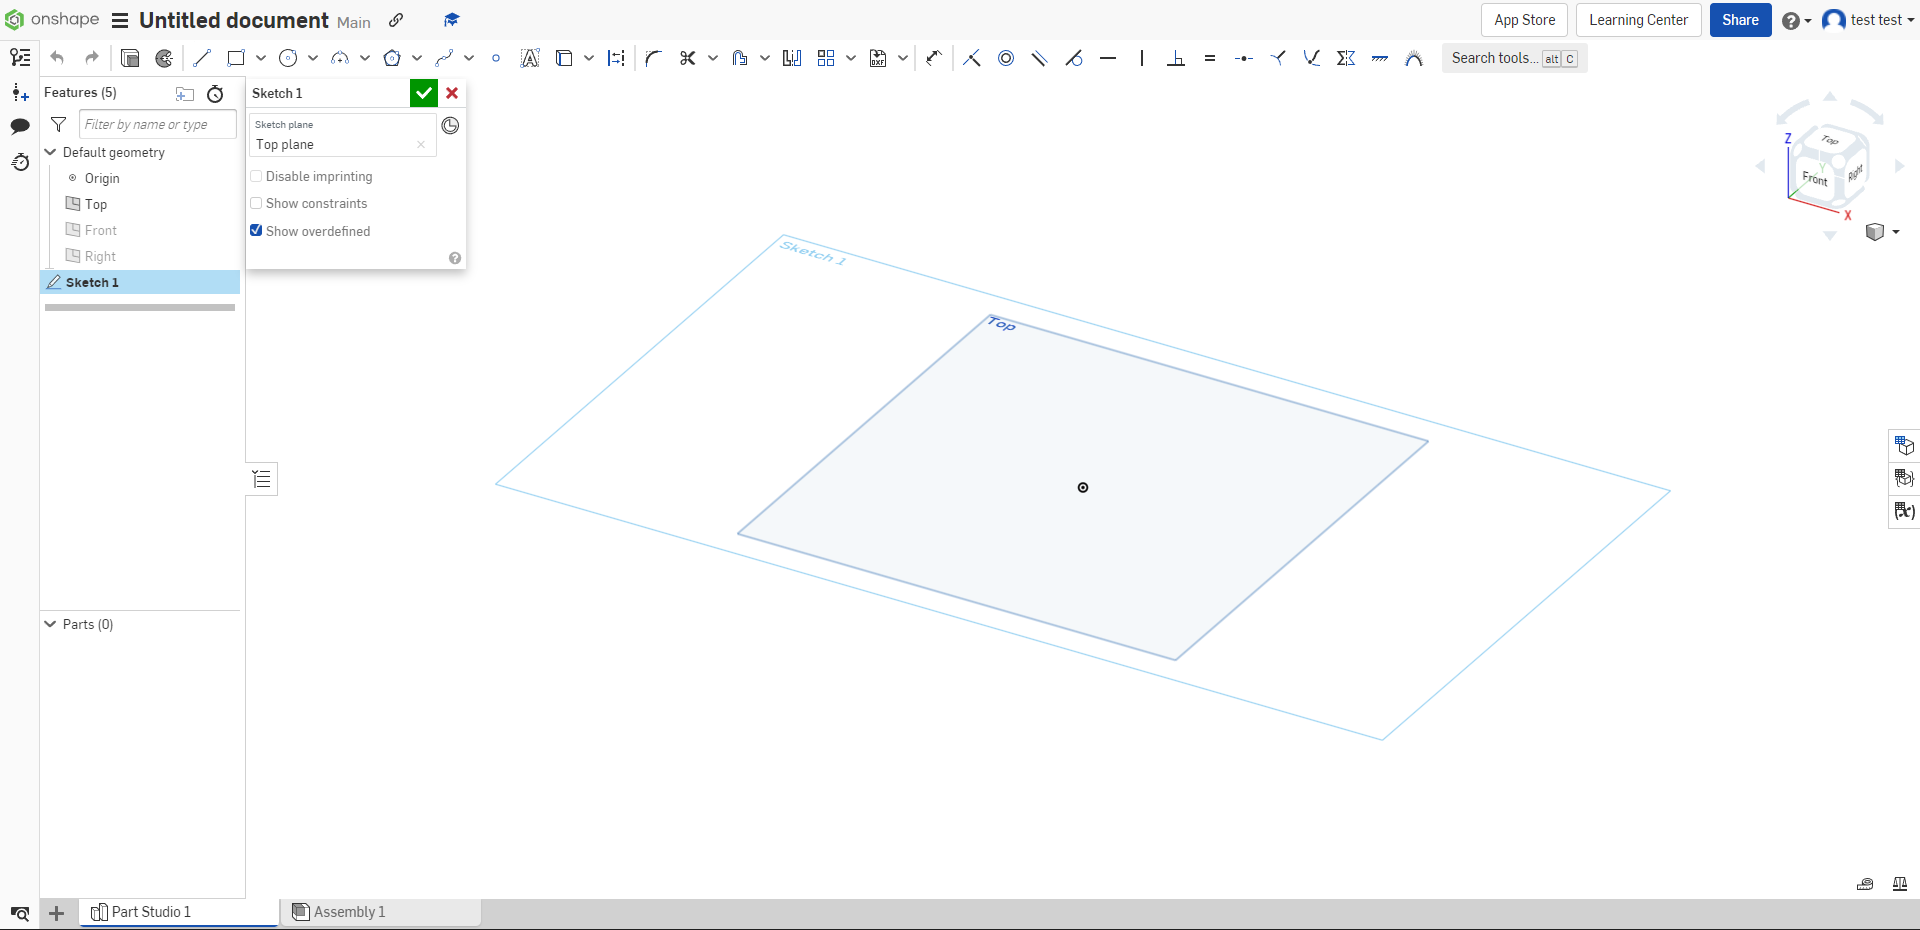Activate the Sketch text tool
Screen dimensions: 1920x930
[x=530, y=58]
